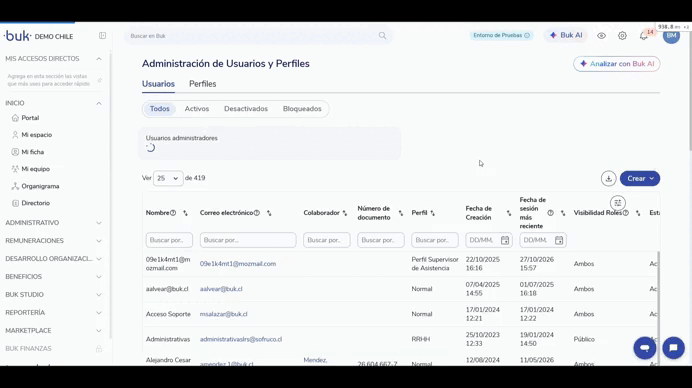692x388 pixels.
Task: Download the users list via download icon
Action: click(x=609, y=179)
